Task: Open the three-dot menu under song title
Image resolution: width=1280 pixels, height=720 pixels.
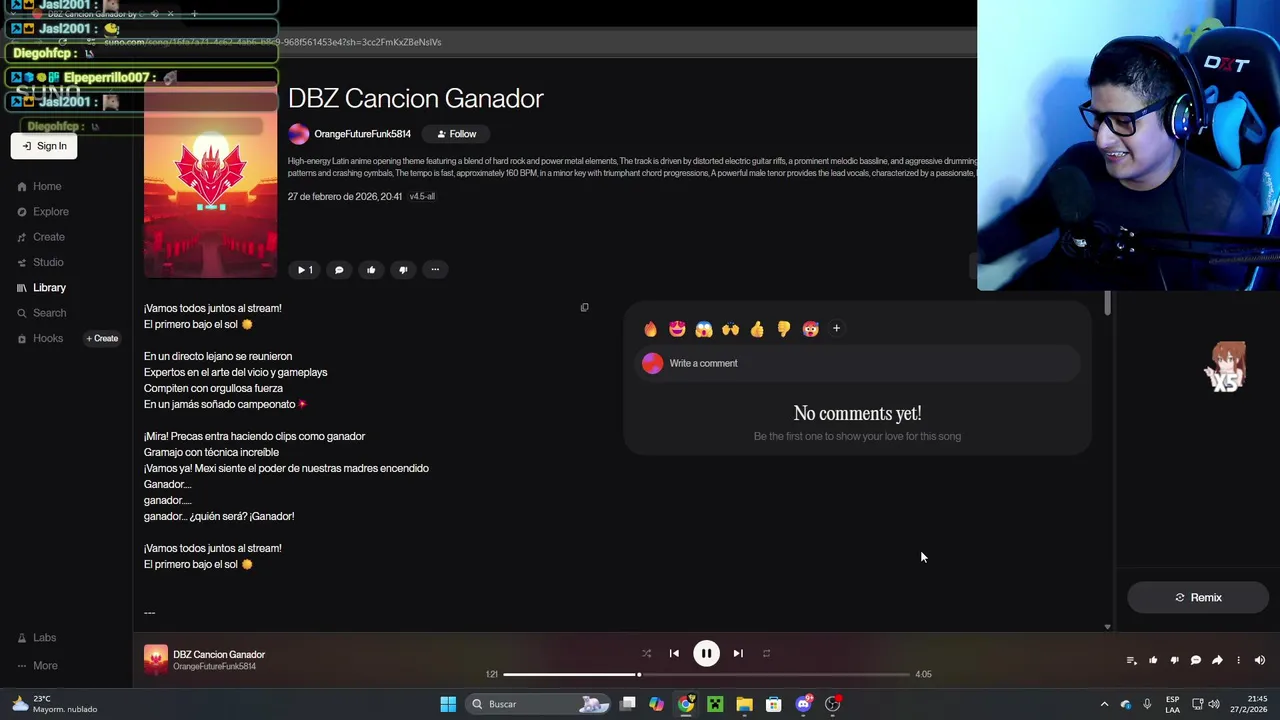Action: click(435, 269)
